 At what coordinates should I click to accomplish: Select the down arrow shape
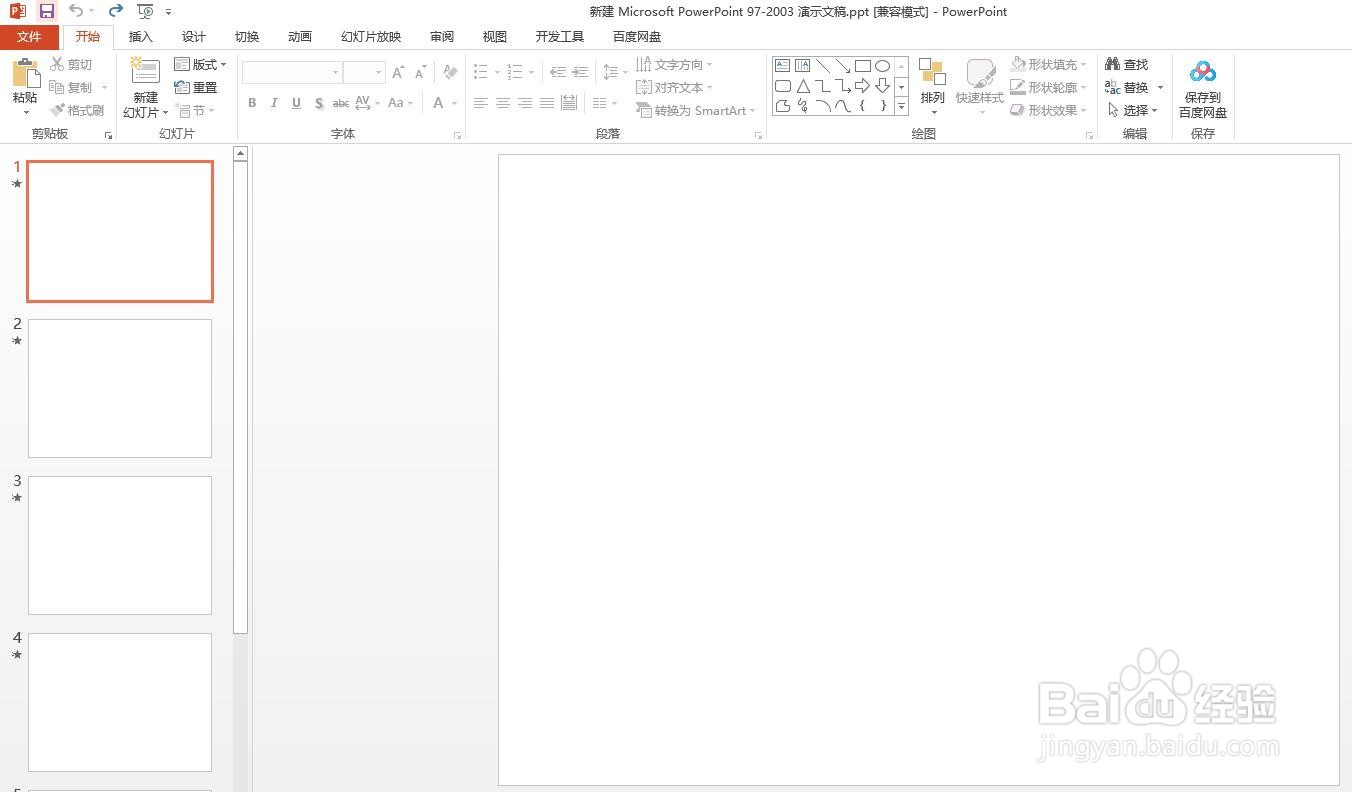(882, 86)
